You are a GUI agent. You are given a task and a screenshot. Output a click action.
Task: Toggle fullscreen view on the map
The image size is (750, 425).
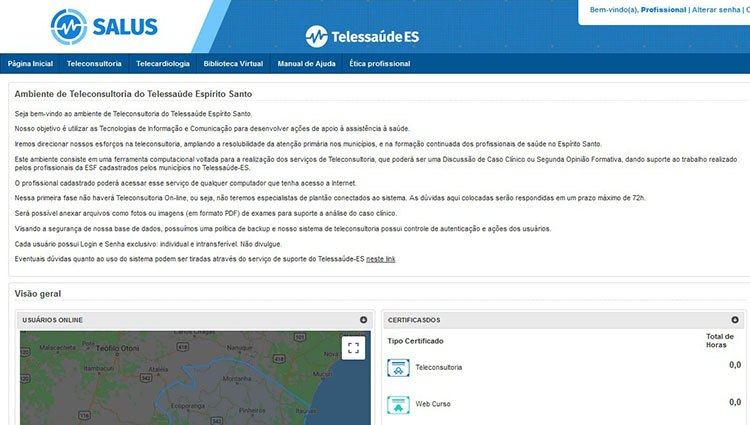pos(353,348)
